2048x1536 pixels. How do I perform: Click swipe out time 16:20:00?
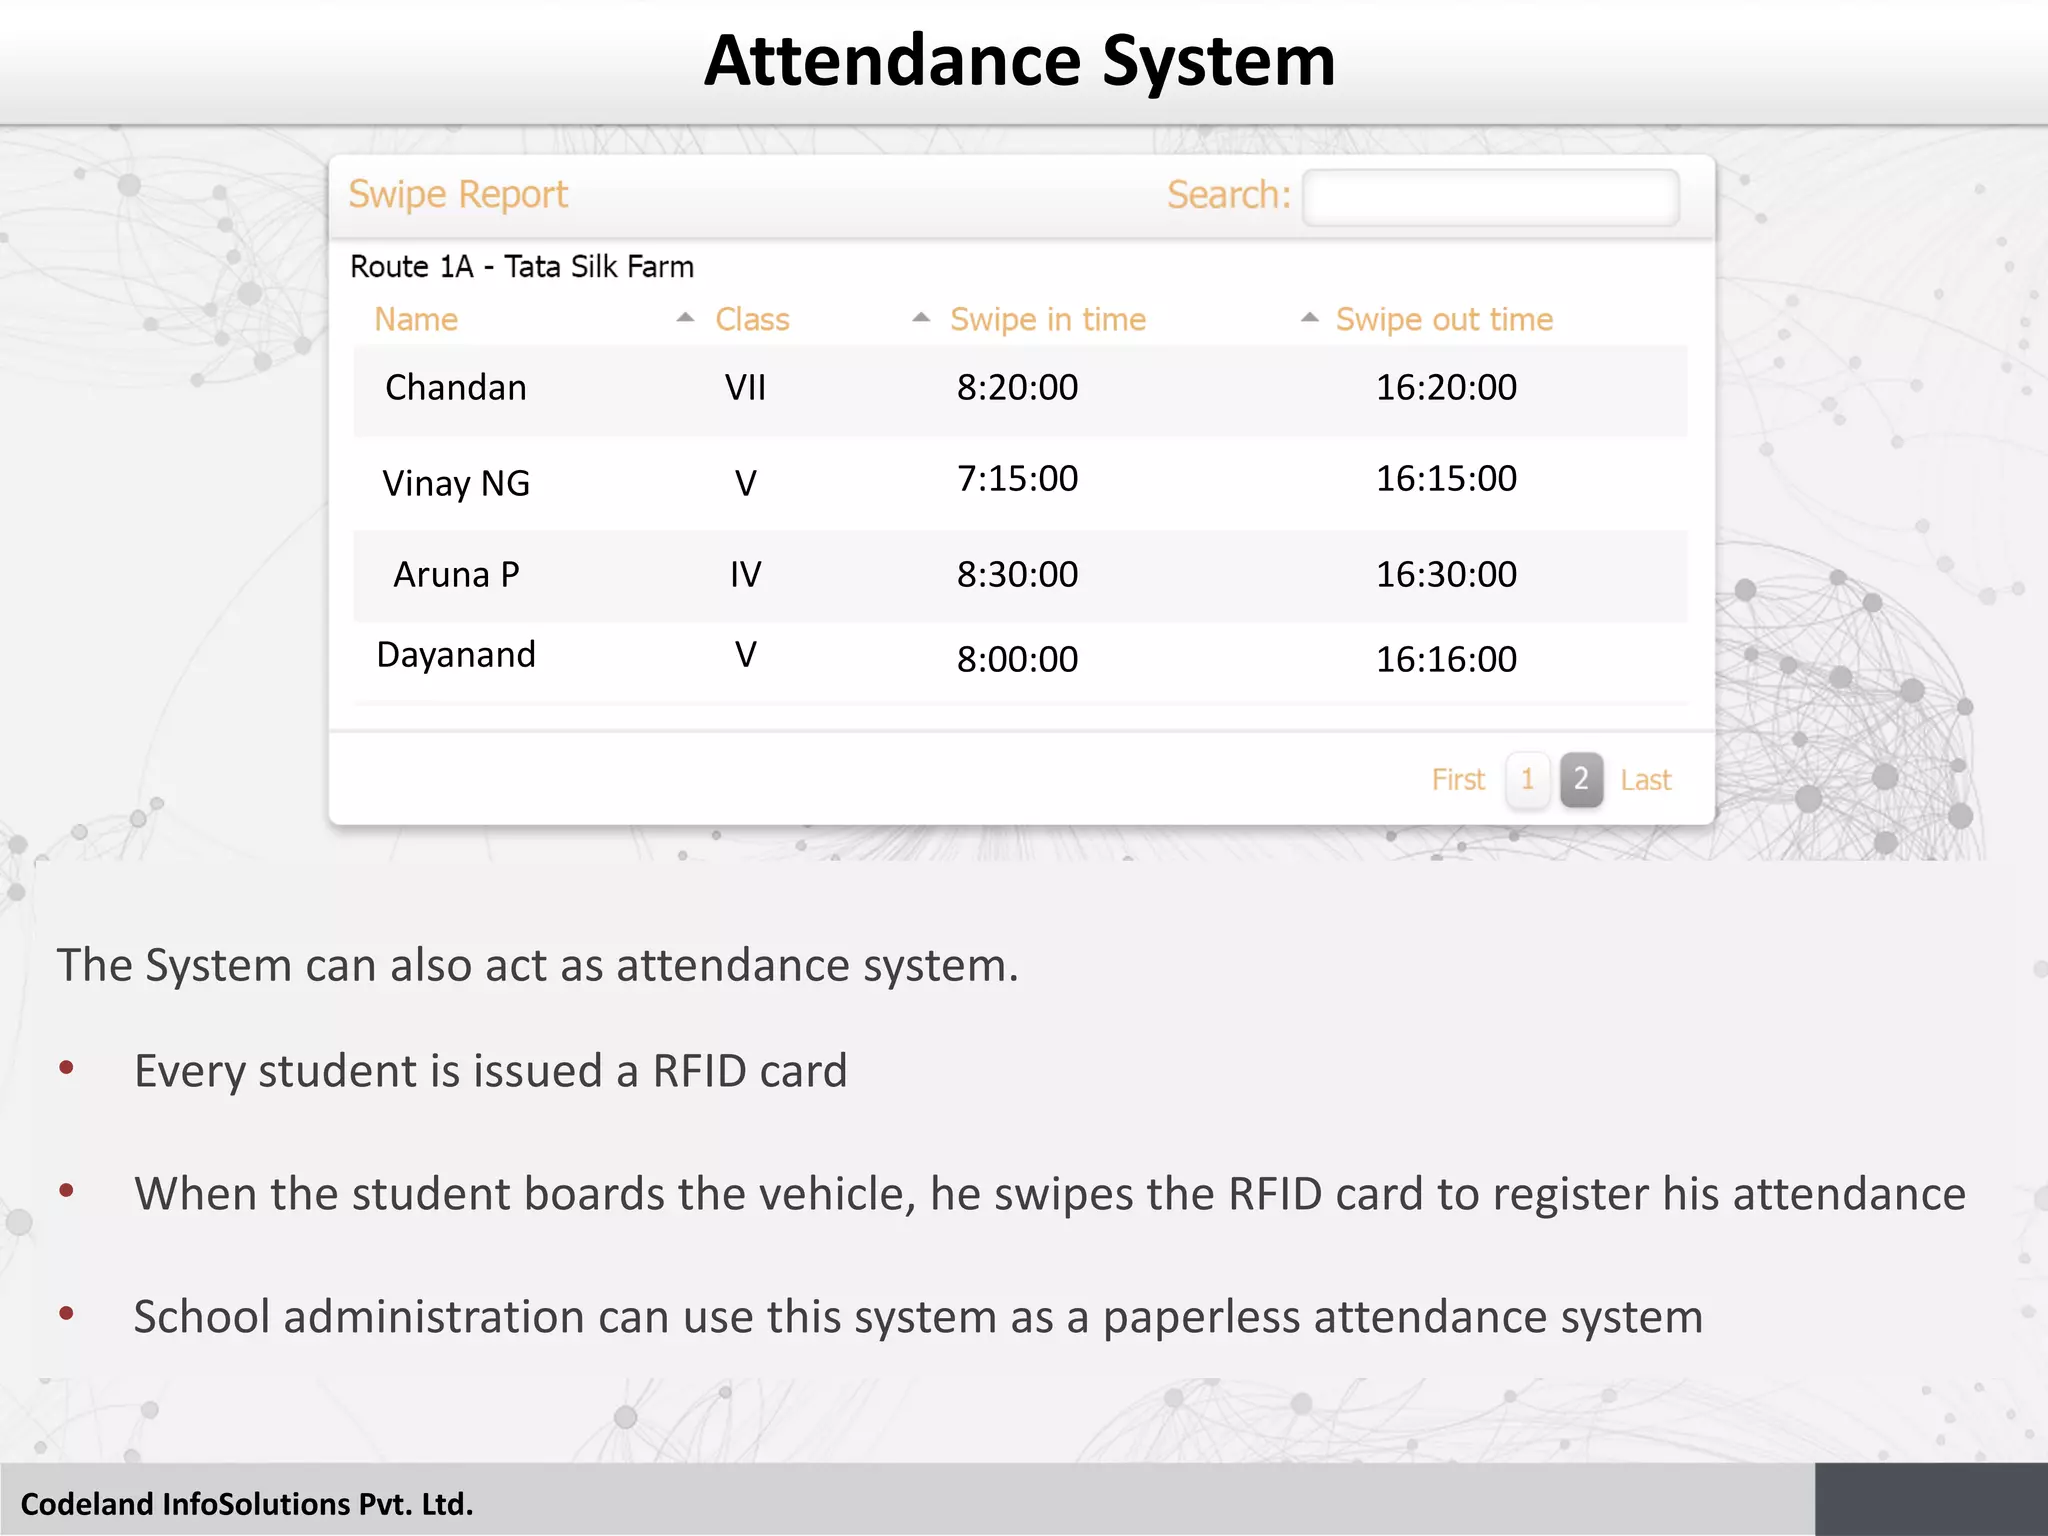pyautogui.click(x=1446, y=388)
